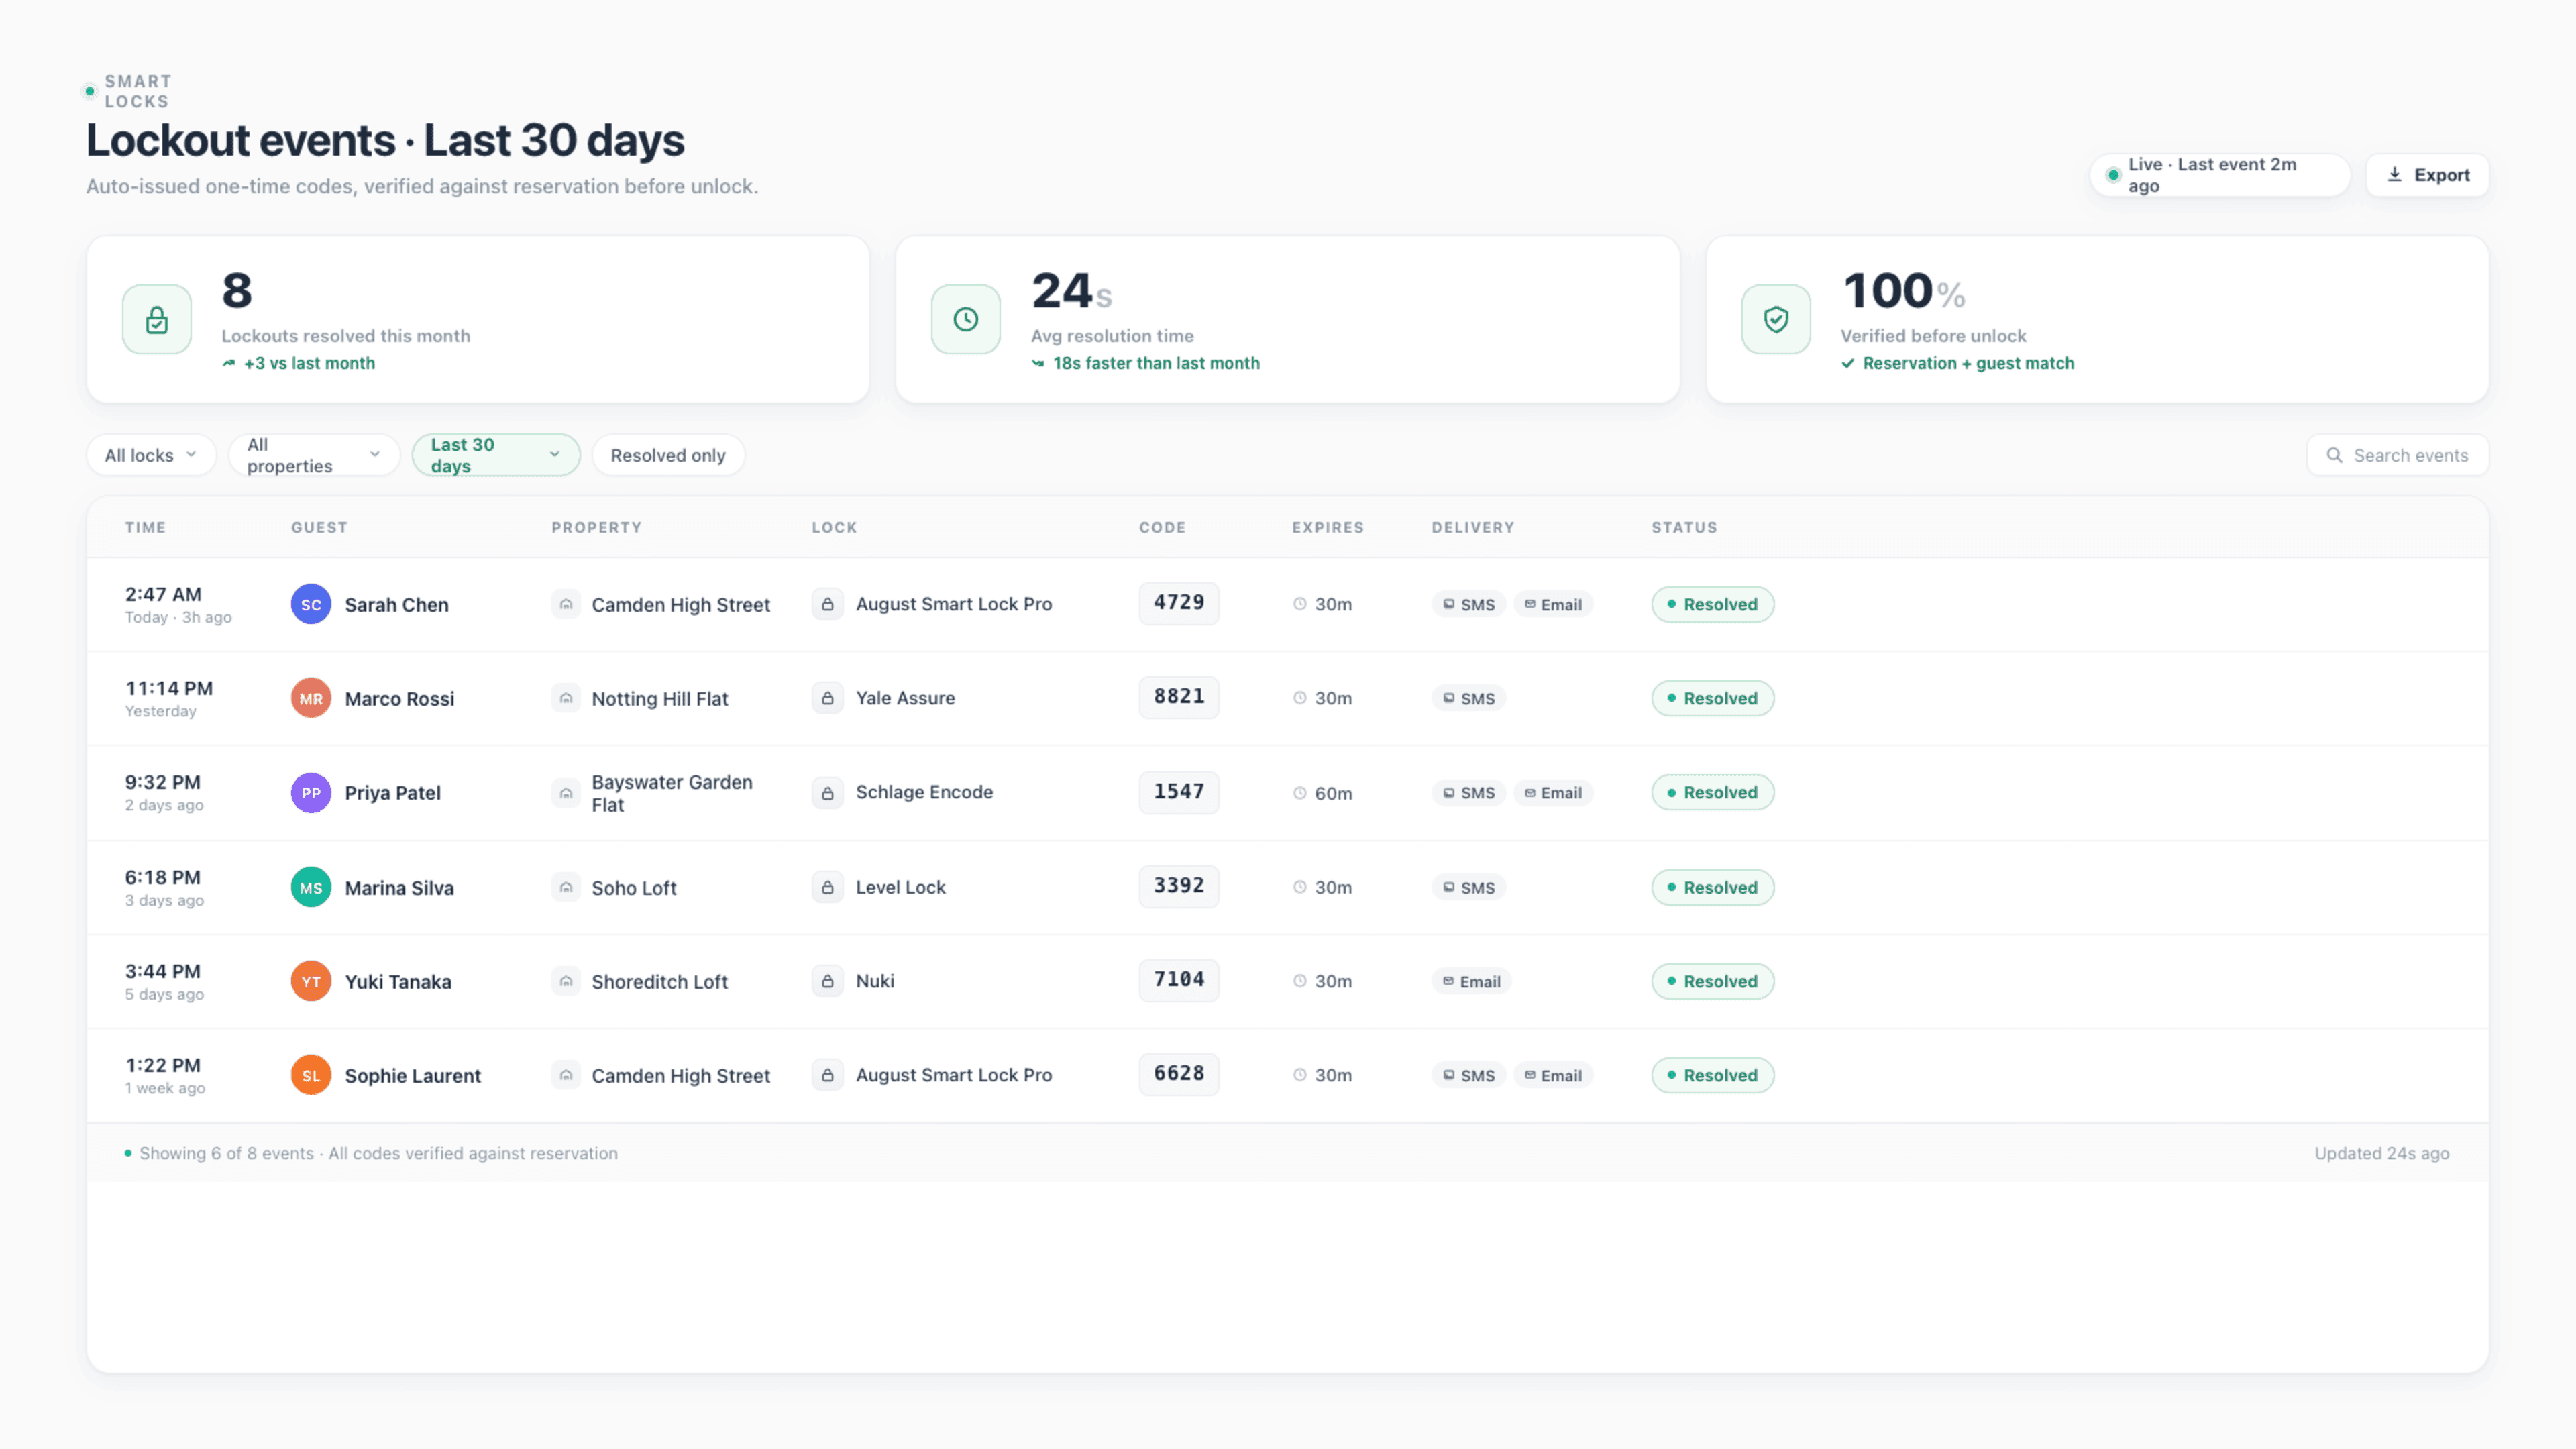Image resolution: width=2576 pixels, height=1449 pixels.
Task: Click August Smart Lock Pro in Sarah Chen's row
Action: [x=954, y=604]
